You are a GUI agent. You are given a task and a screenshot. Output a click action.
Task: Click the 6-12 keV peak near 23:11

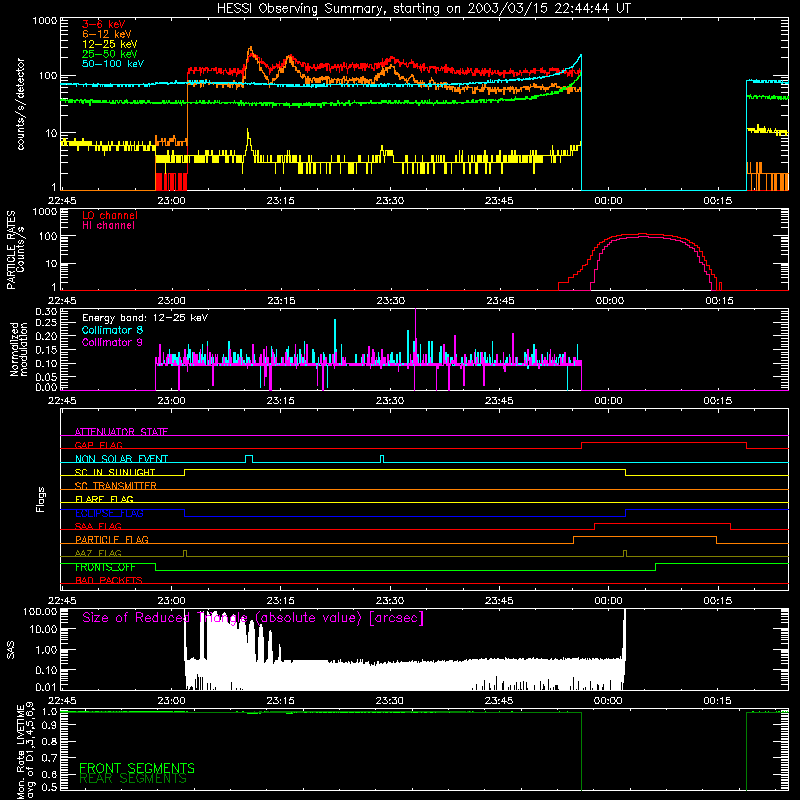250,49
